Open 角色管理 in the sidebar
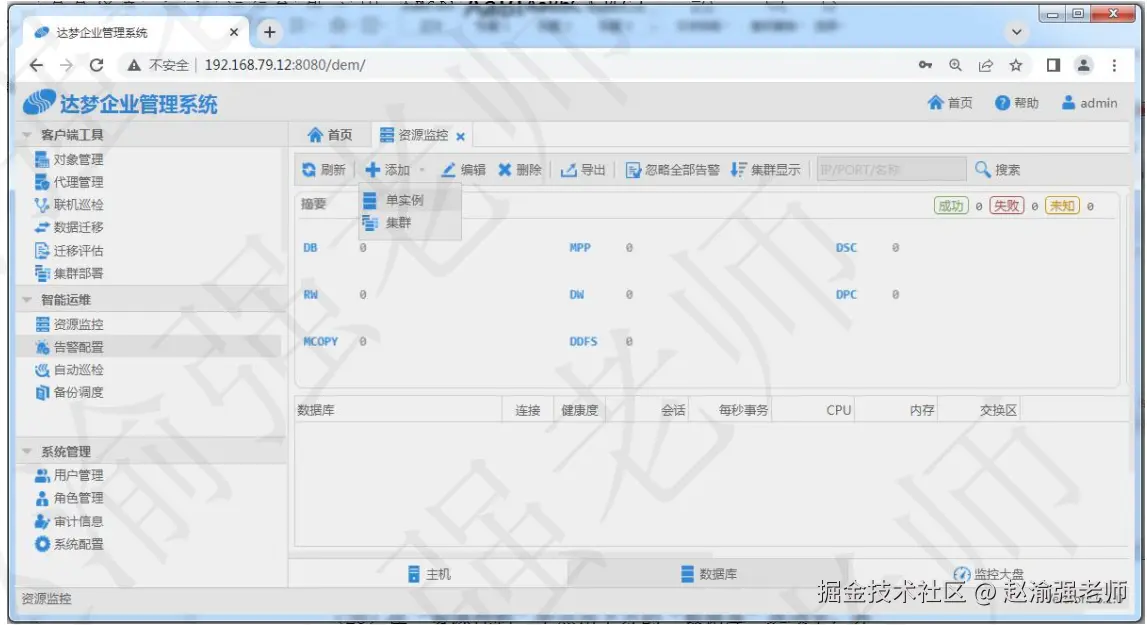 (69, 498)
